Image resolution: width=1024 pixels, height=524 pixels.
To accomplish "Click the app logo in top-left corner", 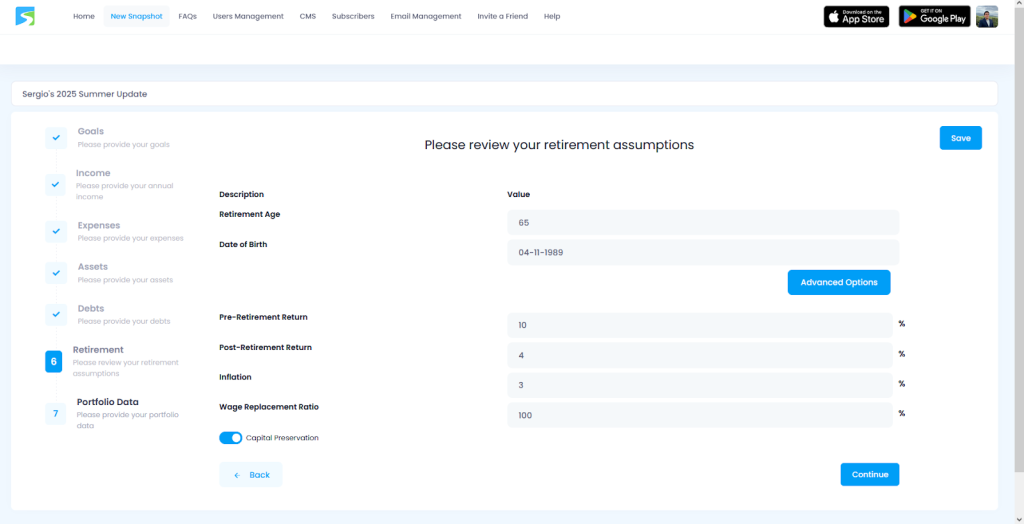I will click(x=25, y=16).
